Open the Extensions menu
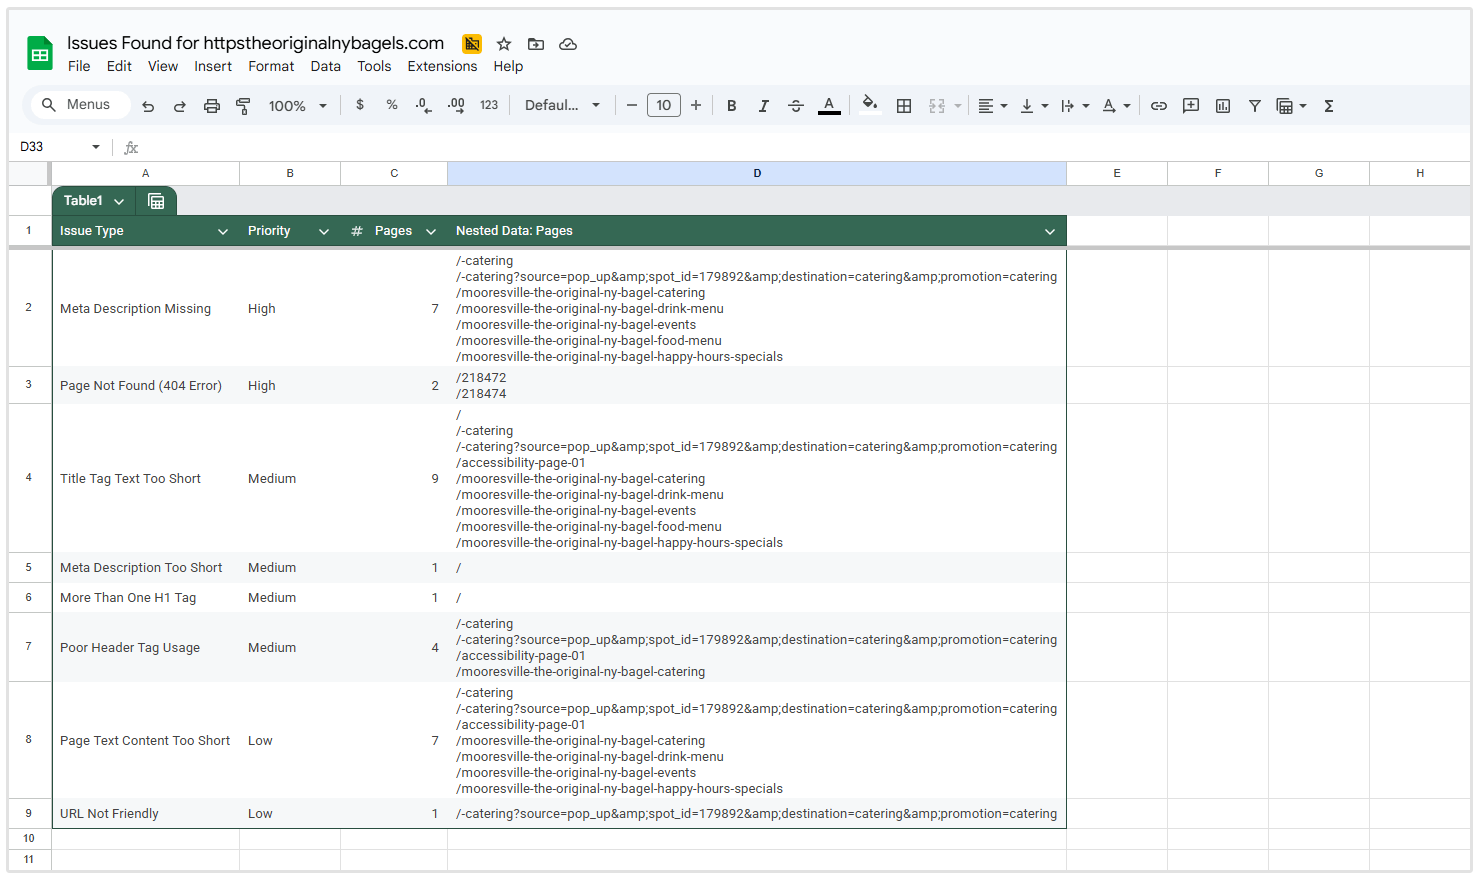The height and width of the screenshot is (880, 1480). tap(442, 66)
